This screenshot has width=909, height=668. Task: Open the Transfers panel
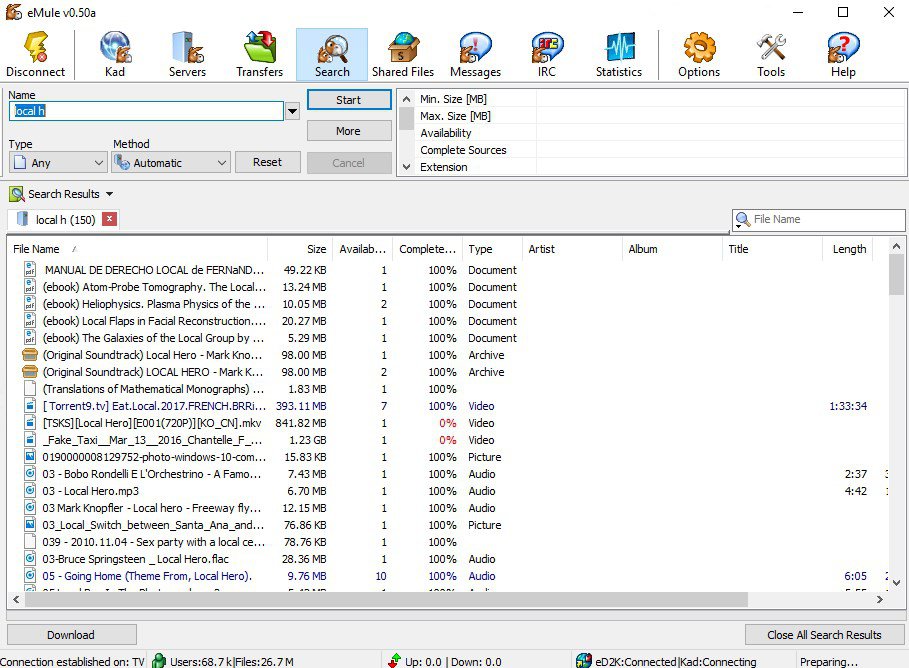[x=260, y=55]
